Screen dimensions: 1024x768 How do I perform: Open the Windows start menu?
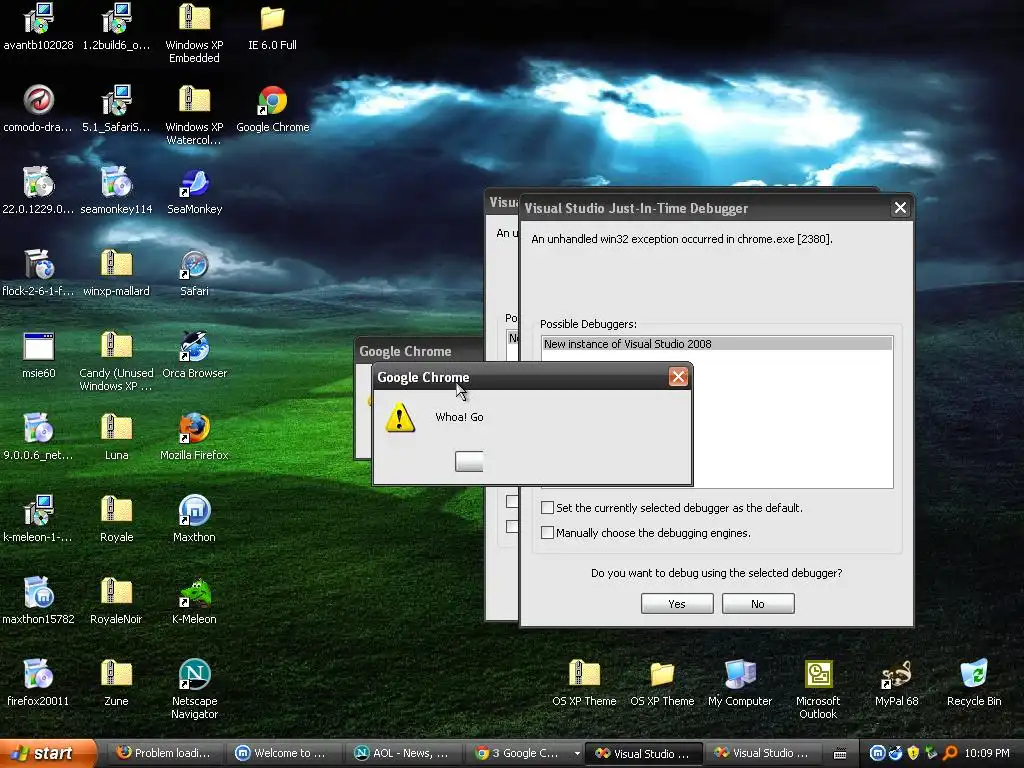(x=47, y=753)
